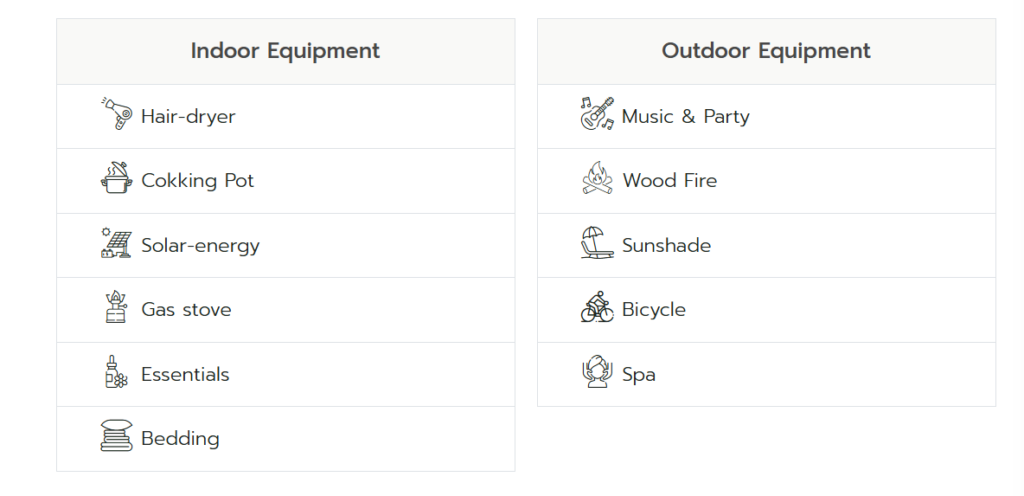Select the Wood Fire text label
Viewport: 1024px width, 496px height.
pos(669,181)
